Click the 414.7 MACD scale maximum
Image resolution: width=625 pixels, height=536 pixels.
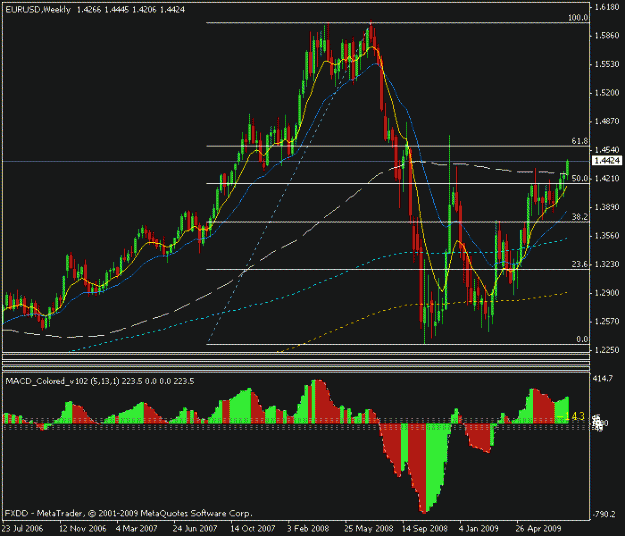(x=603, y=378)
